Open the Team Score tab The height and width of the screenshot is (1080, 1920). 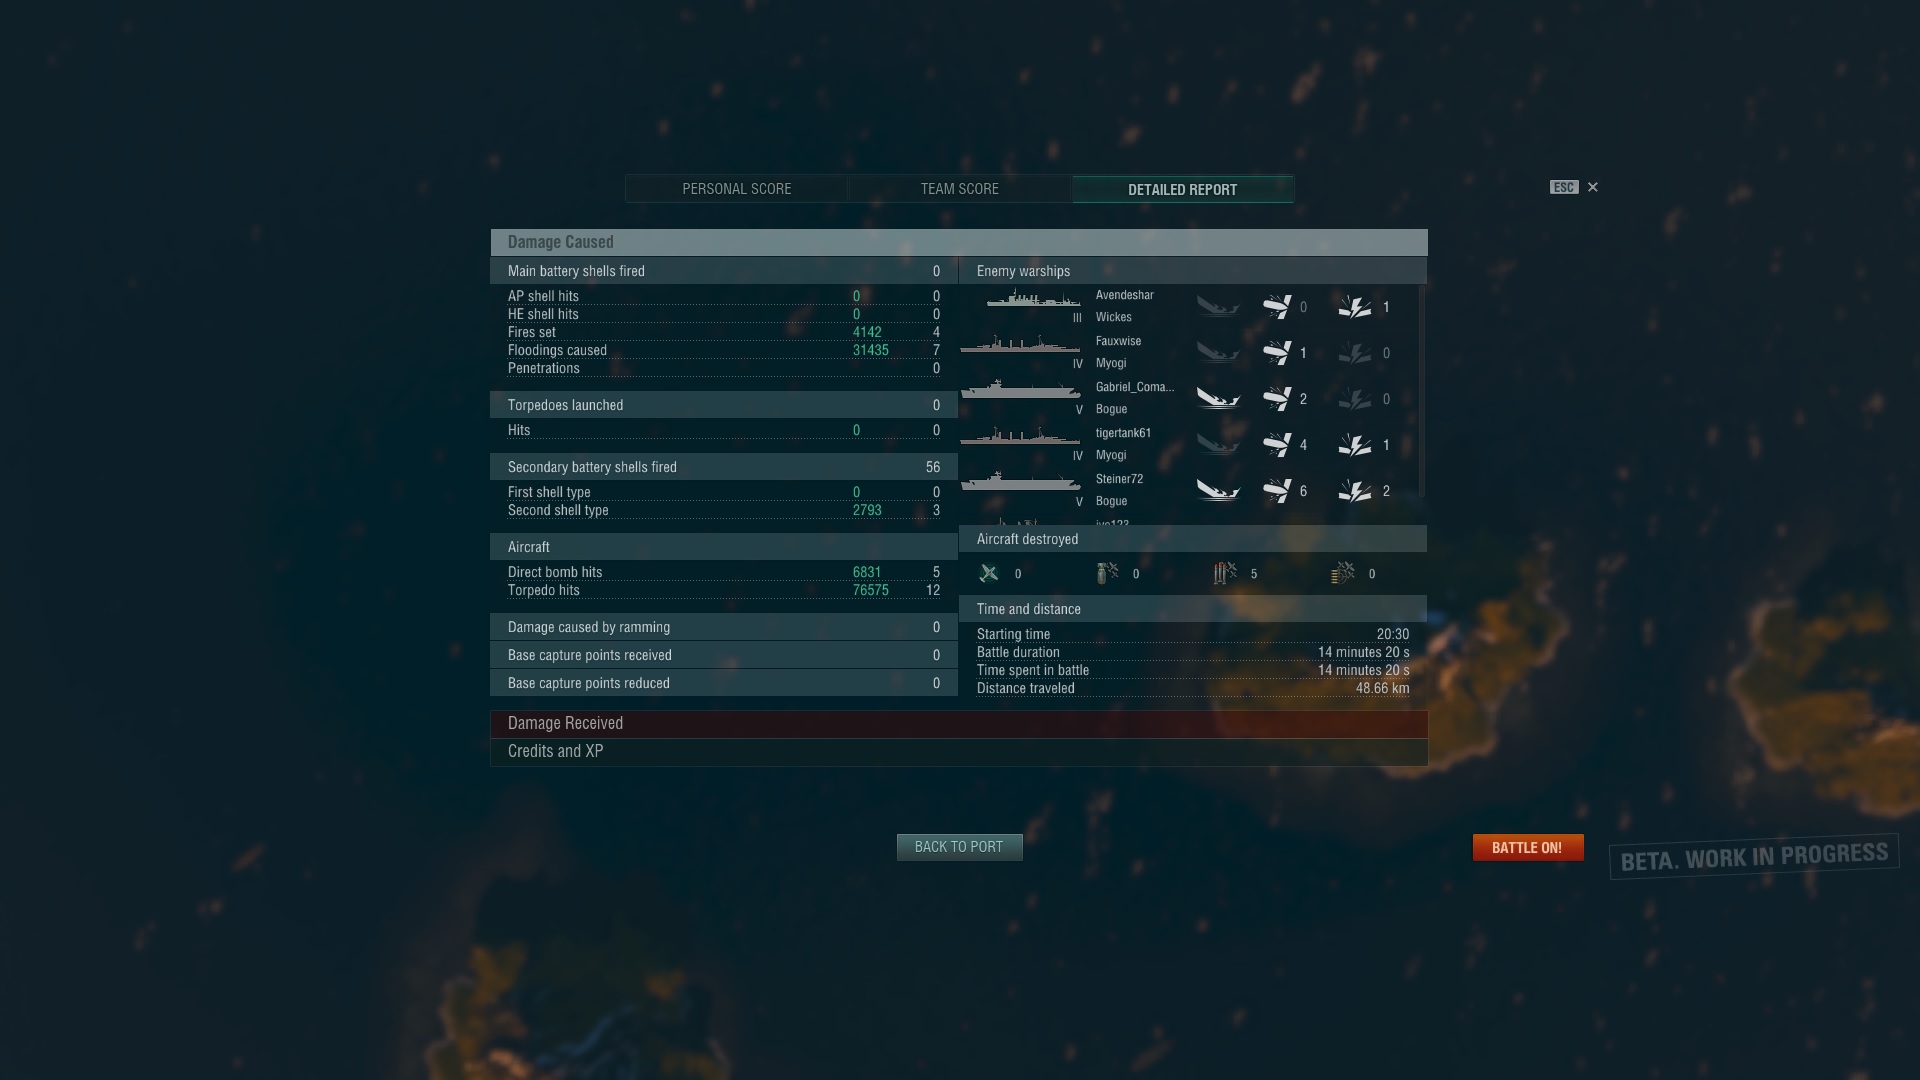pos(960,189)
